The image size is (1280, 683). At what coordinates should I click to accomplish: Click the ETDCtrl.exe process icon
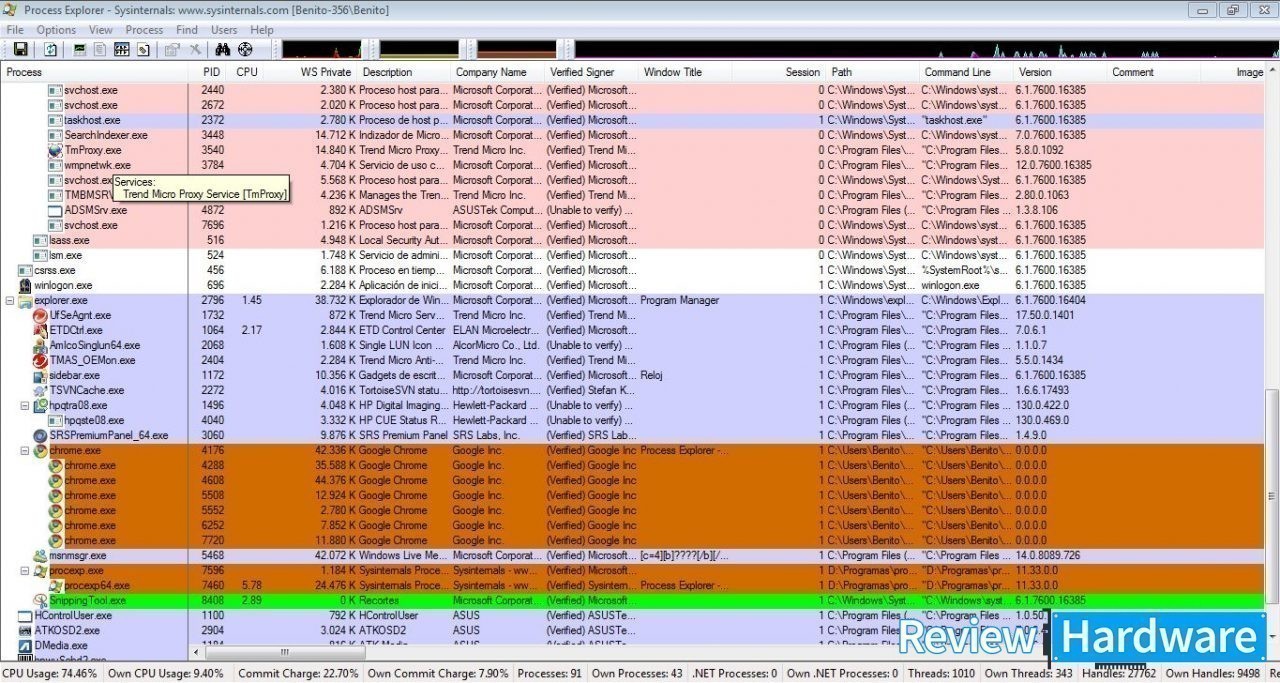coord(41,330)
